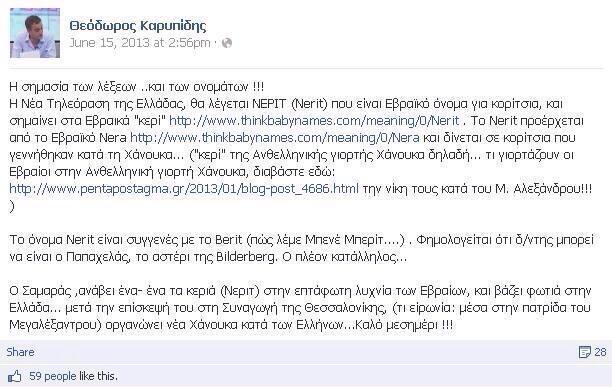Click the globe public-privacy icon
Screen dimensions: 612x388
tap(227, 43)
